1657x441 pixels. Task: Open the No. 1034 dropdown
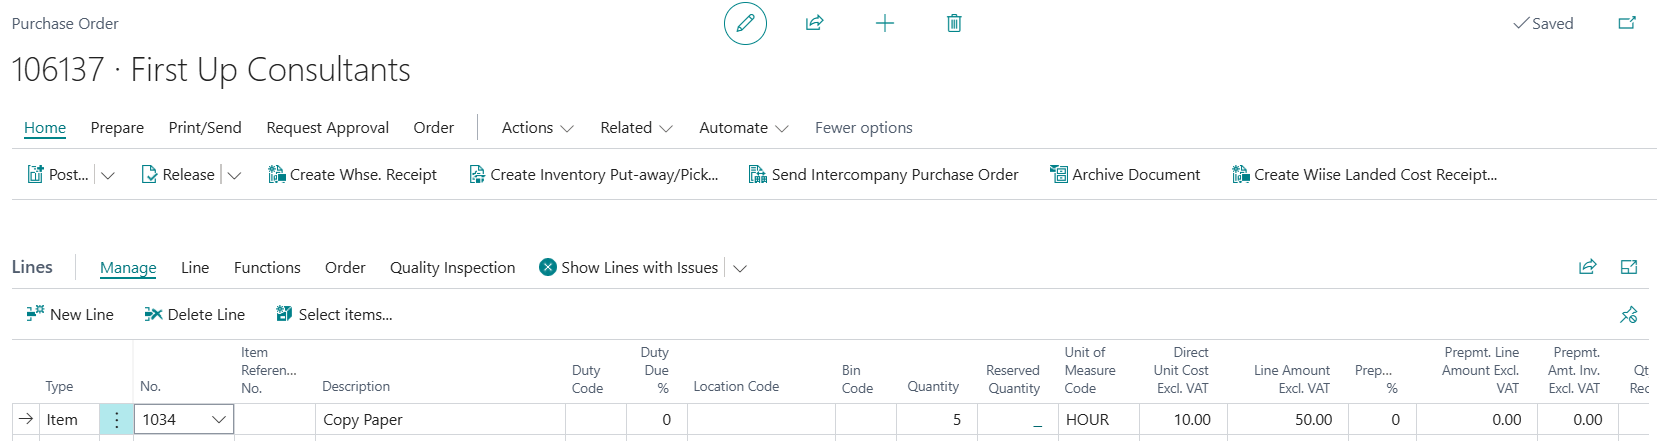pyautogui.click(x=219, y=419)
